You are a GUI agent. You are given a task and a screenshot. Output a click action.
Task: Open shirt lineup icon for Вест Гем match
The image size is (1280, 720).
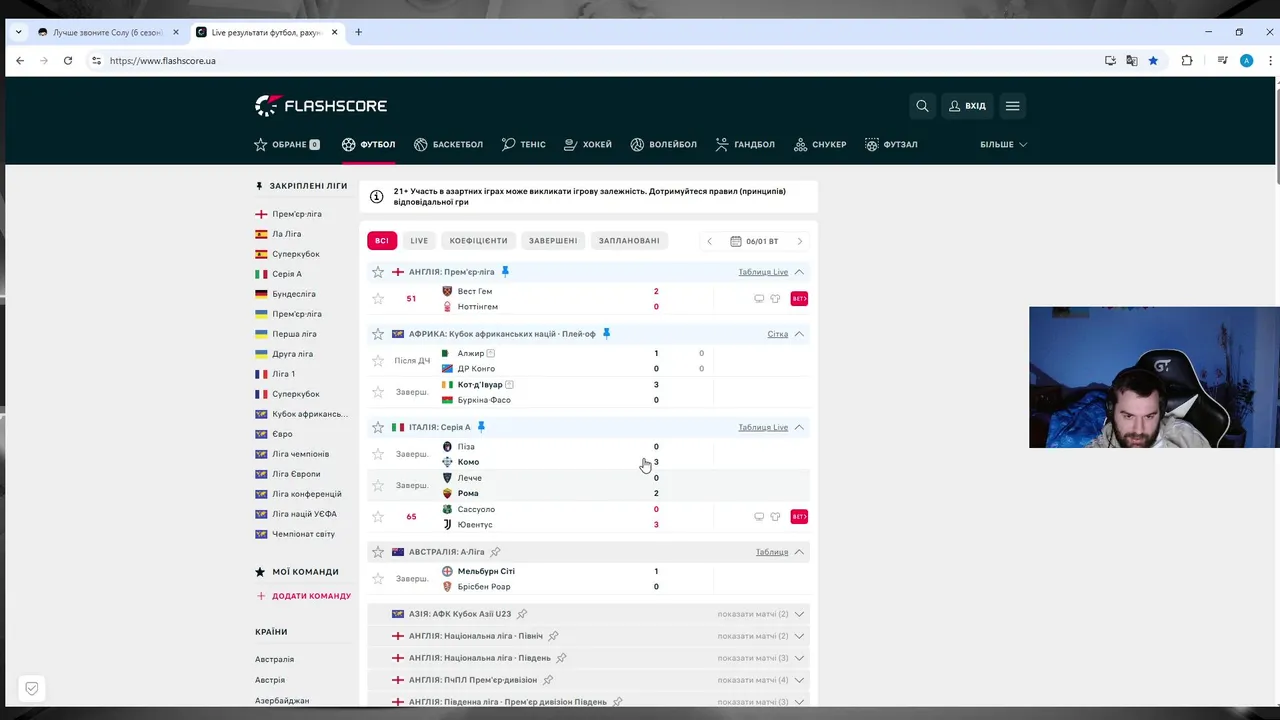tap(775, 298)
